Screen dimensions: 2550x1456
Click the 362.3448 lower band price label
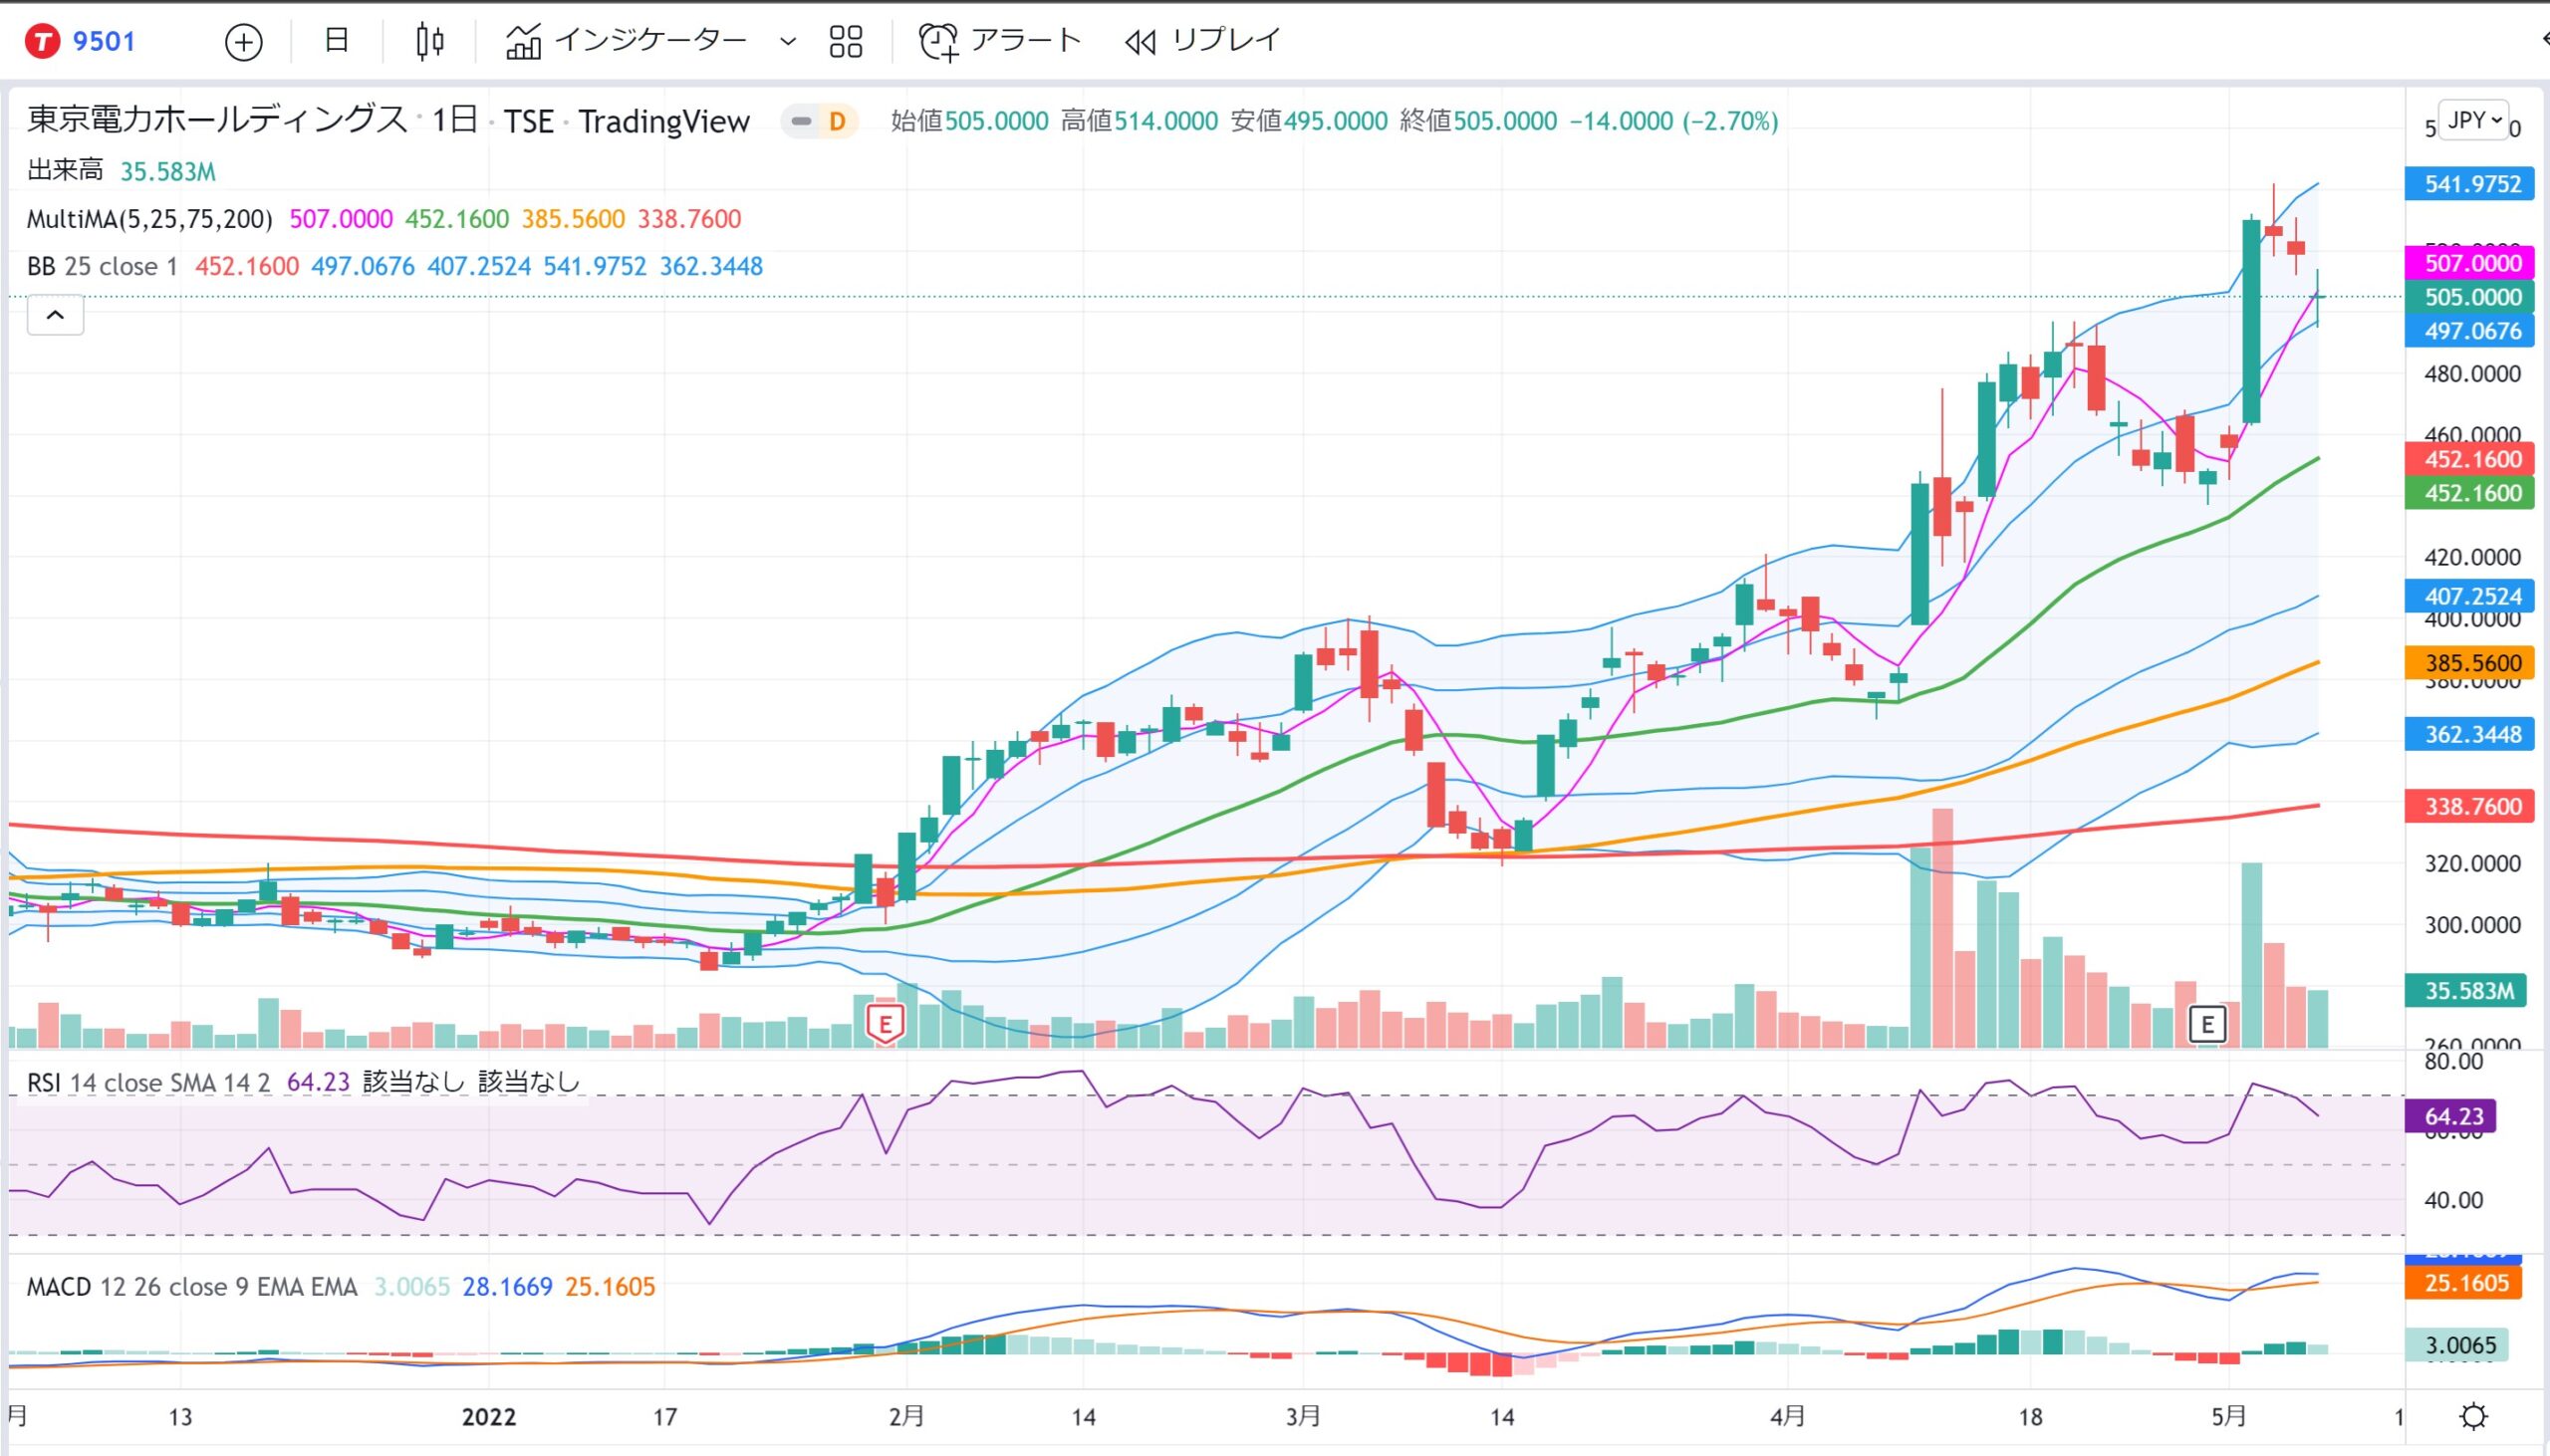pyautogui.click(x=2470, y=734)
